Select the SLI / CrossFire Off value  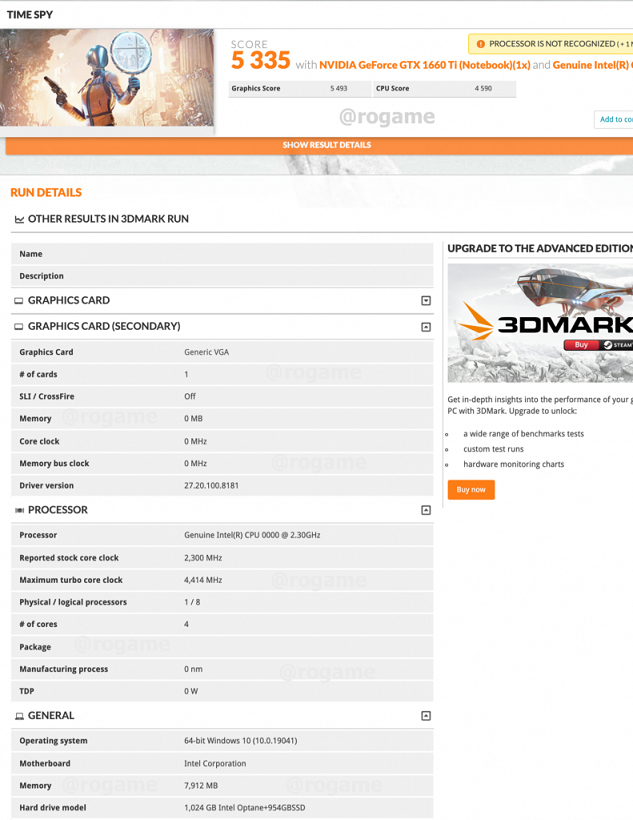(x=190, y=396)
